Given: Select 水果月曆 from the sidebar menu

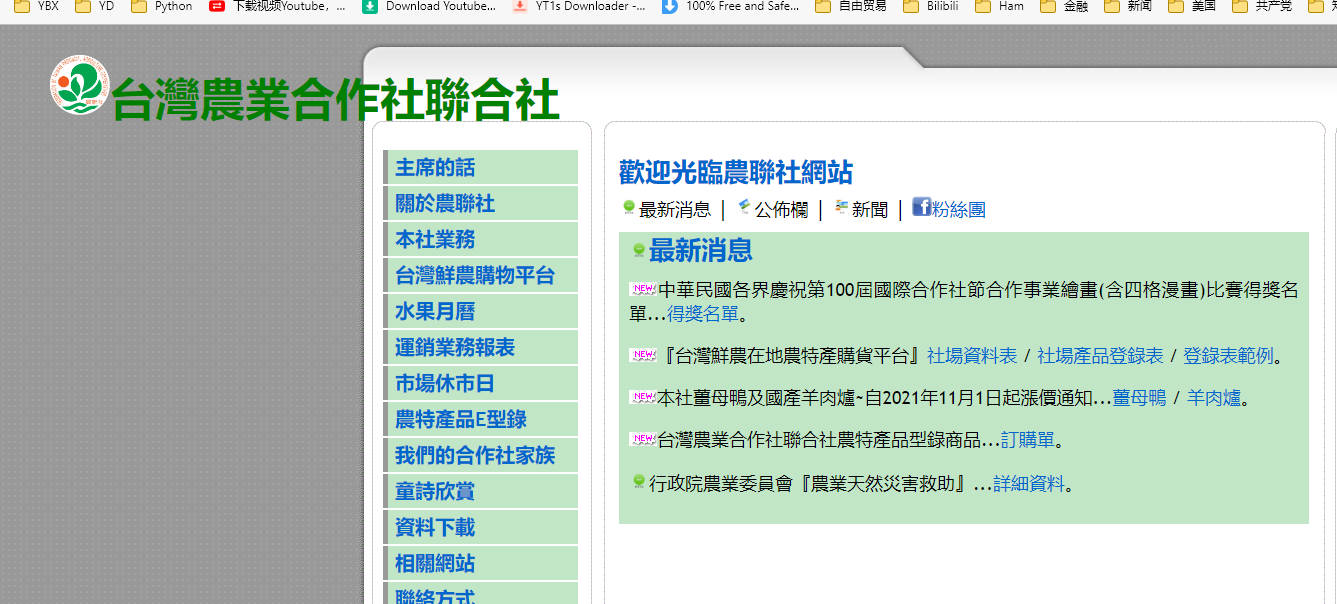Looking at the screenshot, I should [x=435, y=312].
